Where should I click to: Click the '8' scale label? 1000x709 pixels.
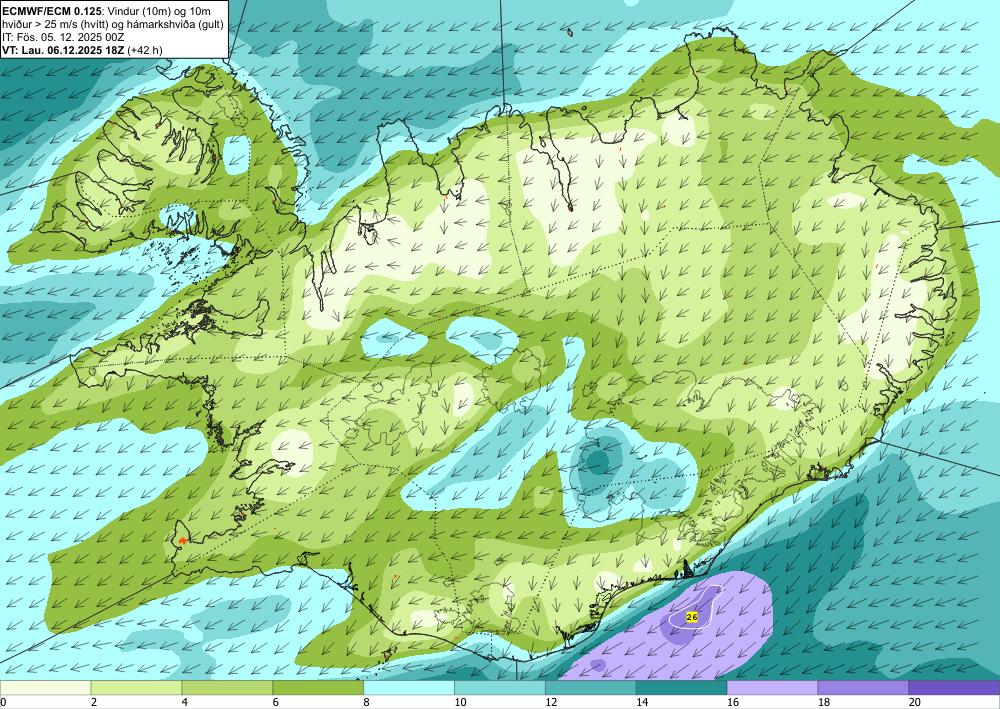tap(367, 702)
